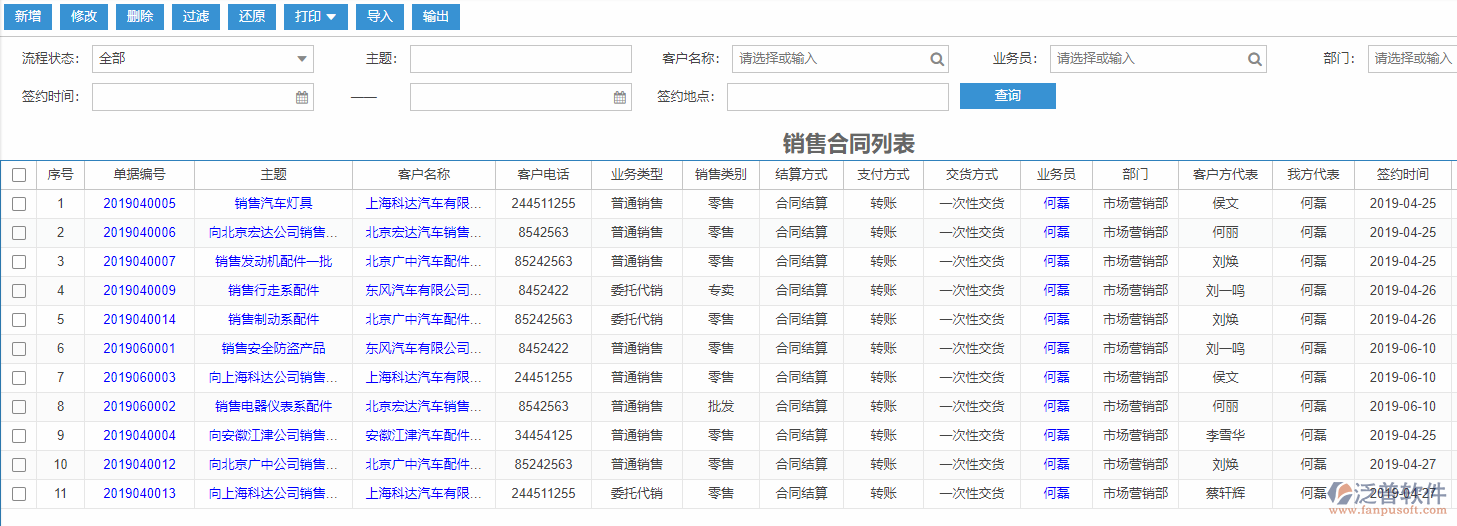Viewport: 1457px width, 526px height.
Task: Focus the 签约地点 input field
Action: [838, 97]
